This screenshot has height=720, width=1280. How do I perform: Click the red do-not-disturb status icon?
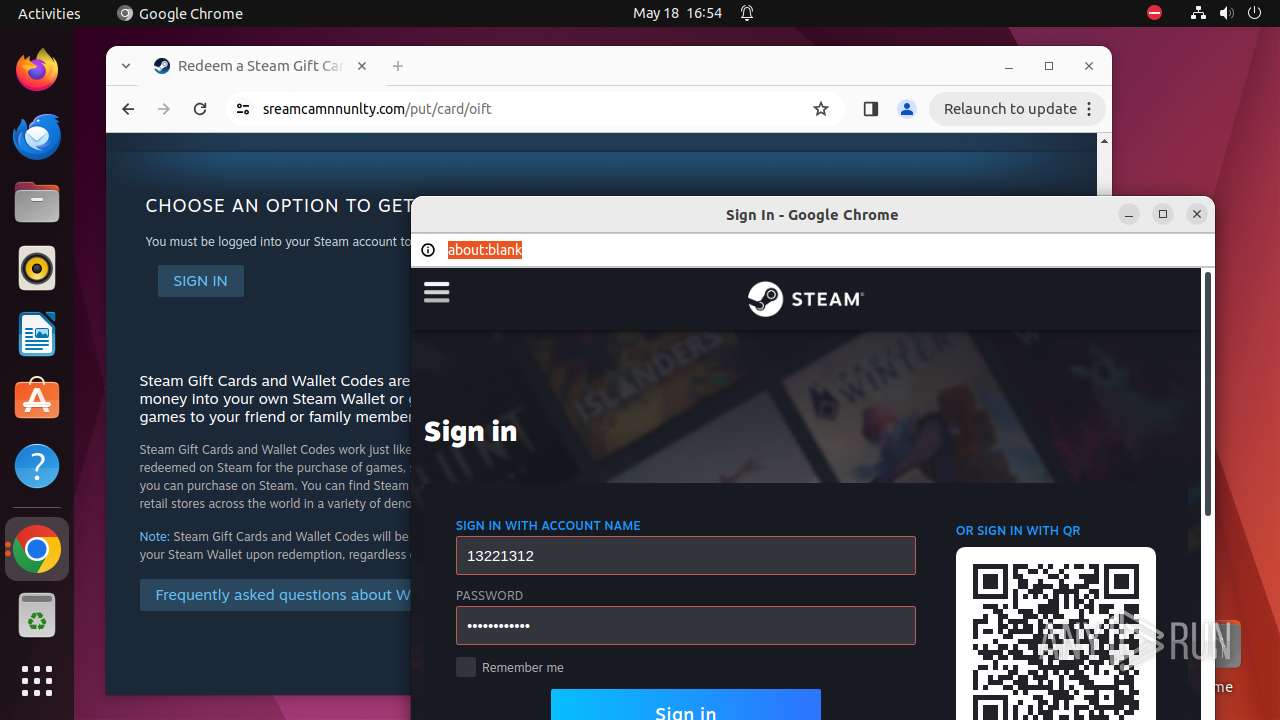(1154, 13)
